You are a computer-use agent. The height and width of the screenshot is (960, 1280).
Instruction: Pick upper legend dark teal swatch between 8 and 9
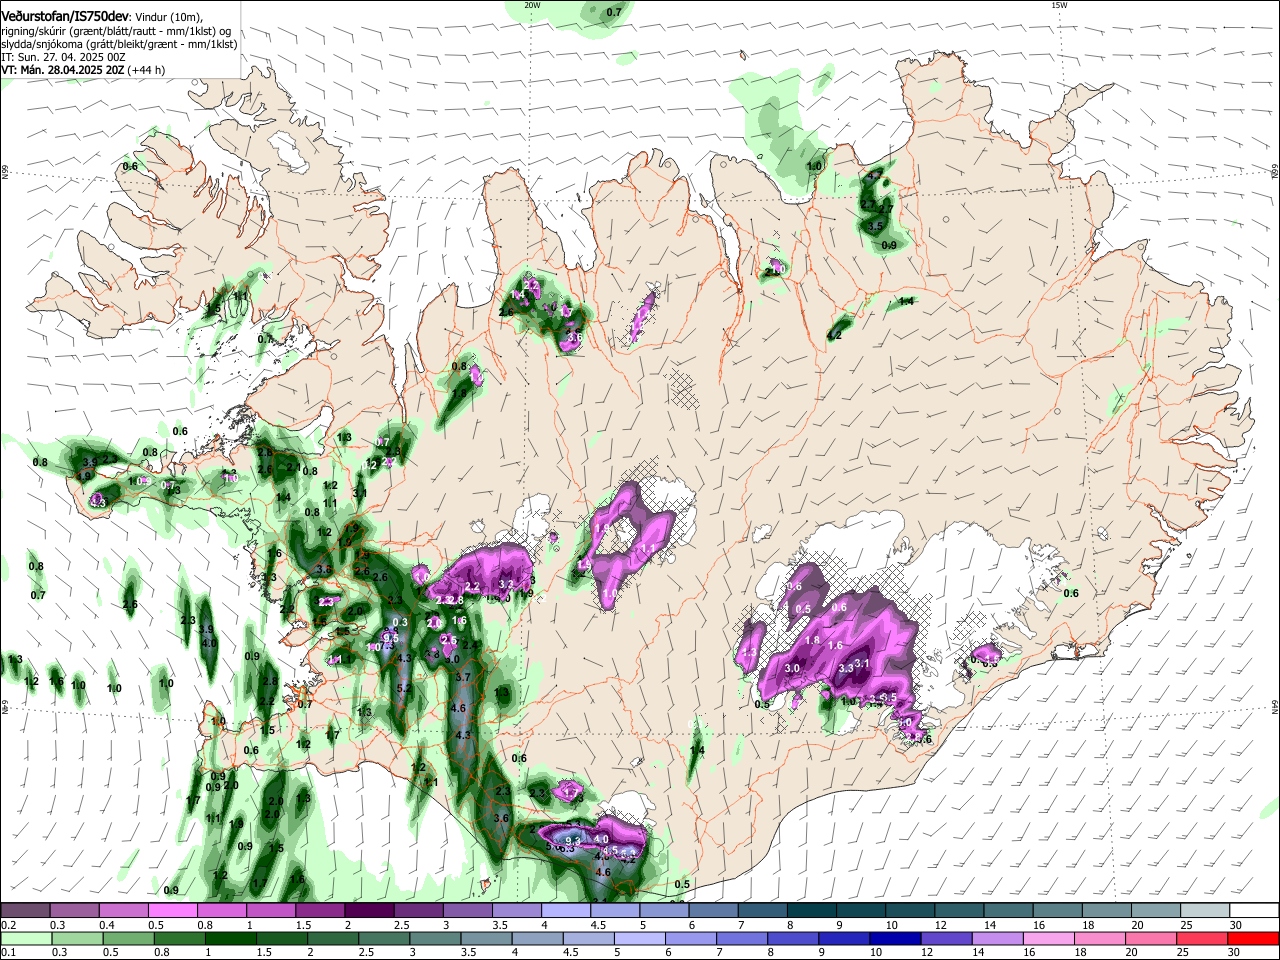click(812, 911)
